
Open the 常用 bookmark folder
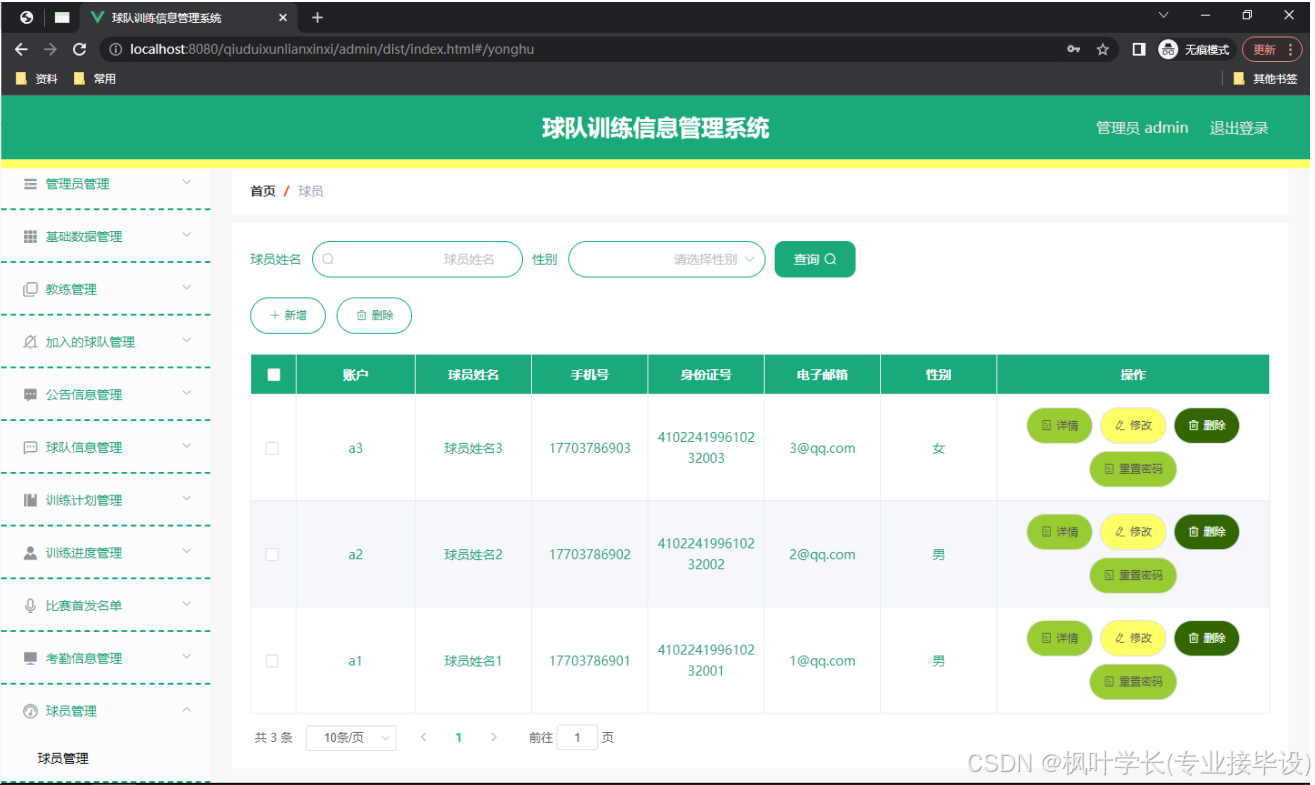click(x=95, y=79)
